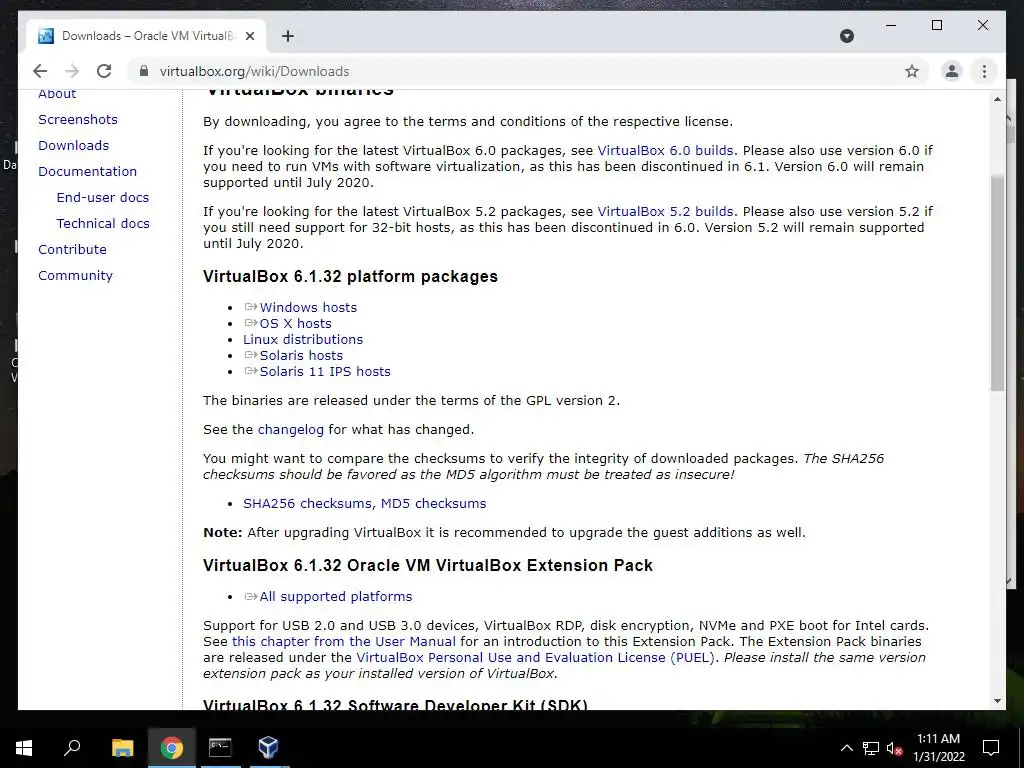The height and width of the screenshot is (768, 1024).
Task: Select the Downloads – Oracle VM VirtualBox tab
Action: (x=146, y=36)
